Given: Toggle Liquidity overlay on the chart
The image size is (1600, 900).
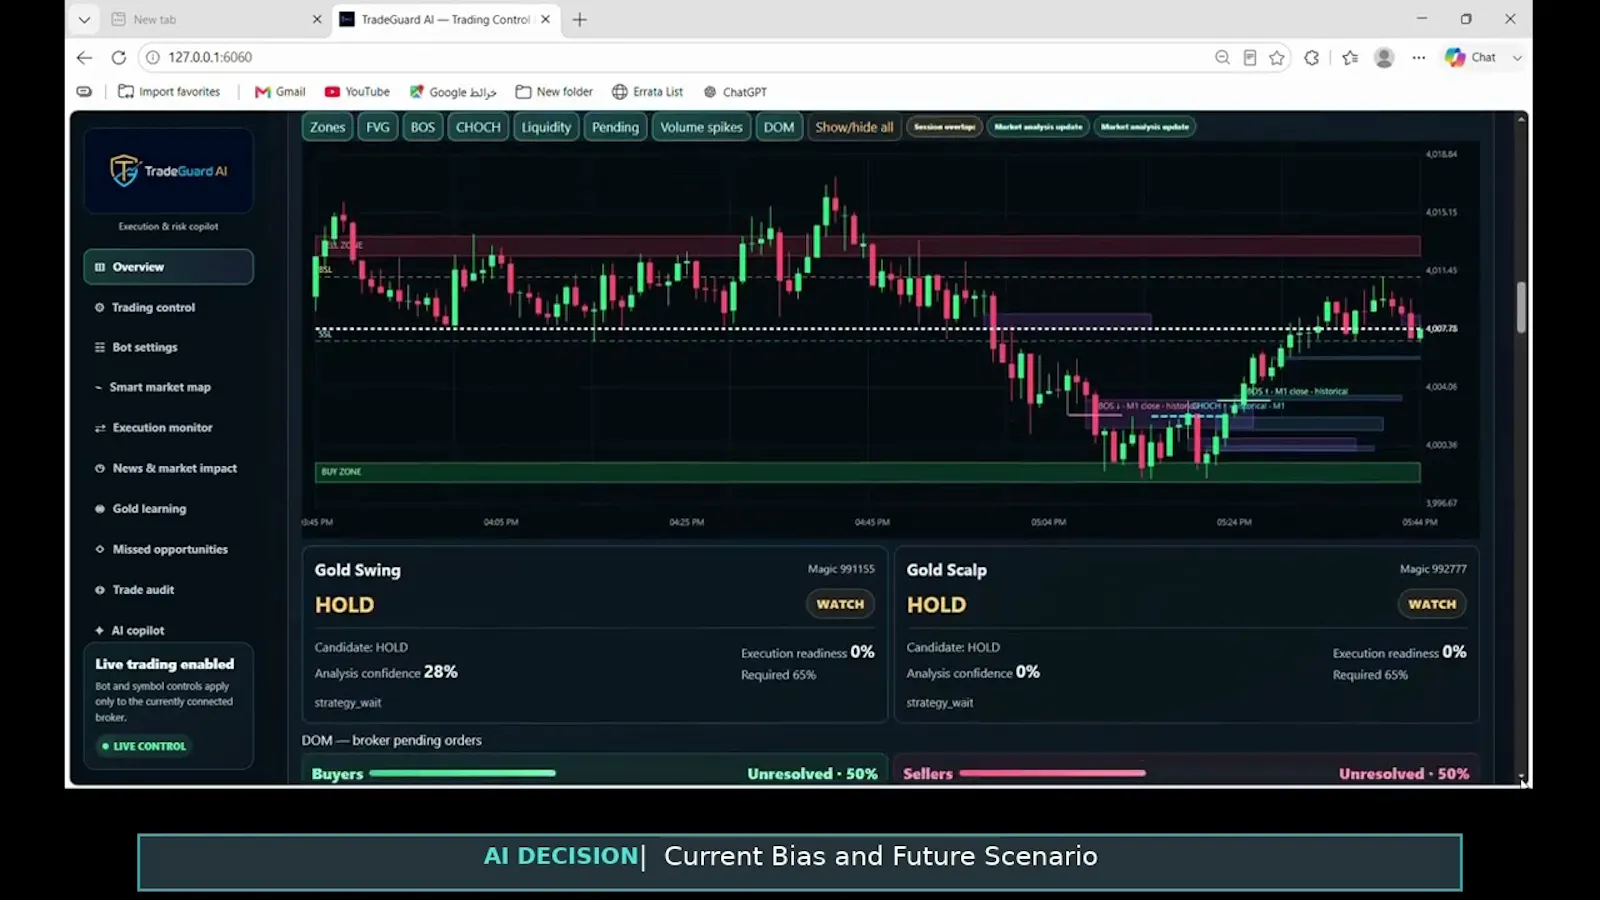Looking at the screenshot, I should (x=546, y=127).
